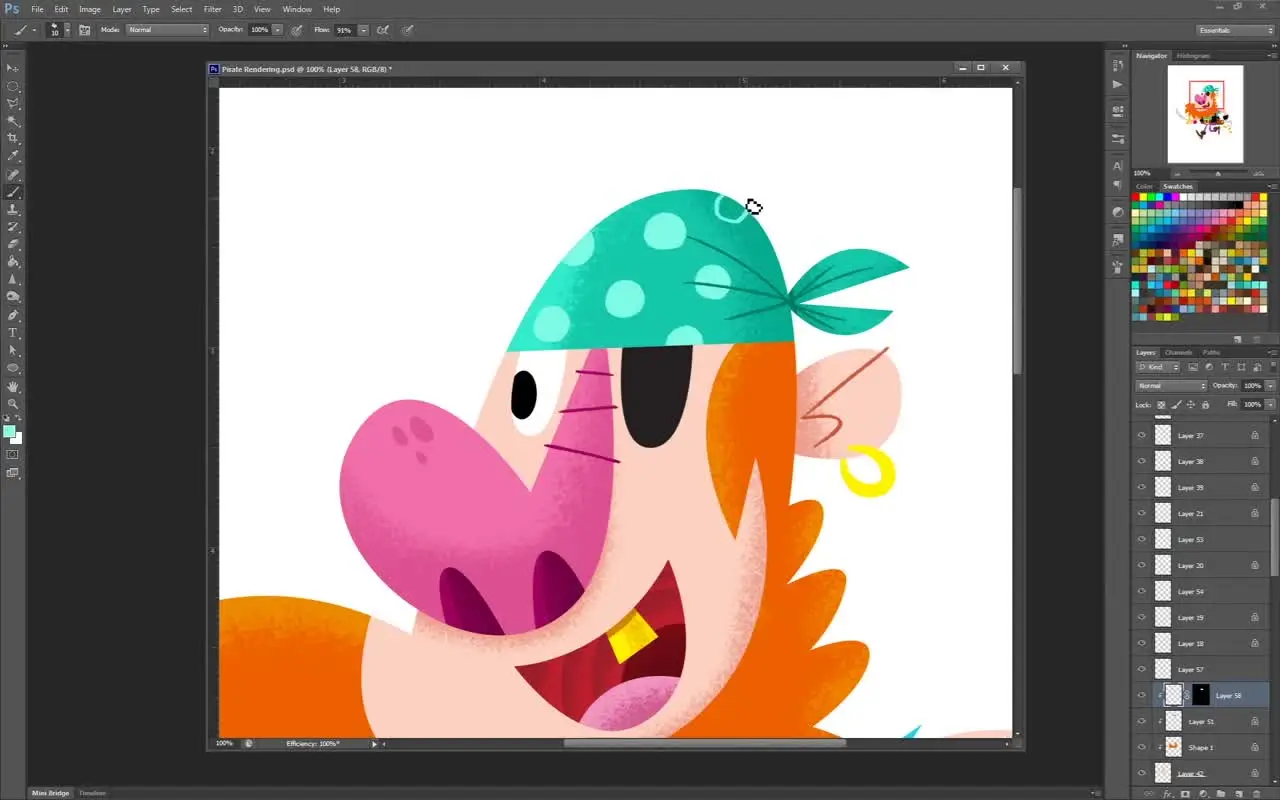
Task: Click the Layer 58 mask thumbnail
Action: click(x=1200, y=695)
